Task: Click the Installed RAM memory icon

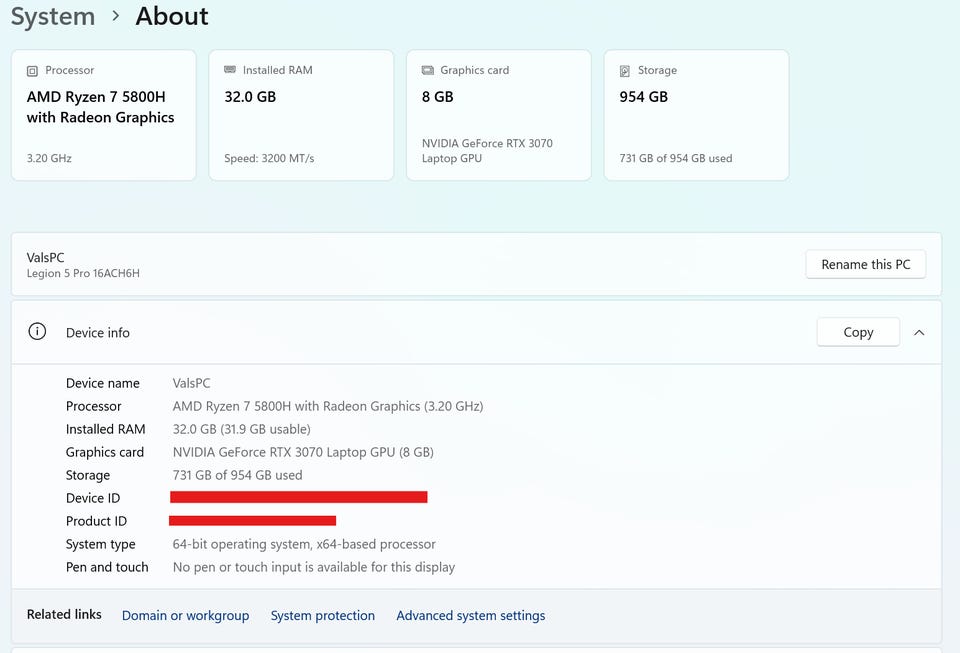Action: tap(230, 70)
